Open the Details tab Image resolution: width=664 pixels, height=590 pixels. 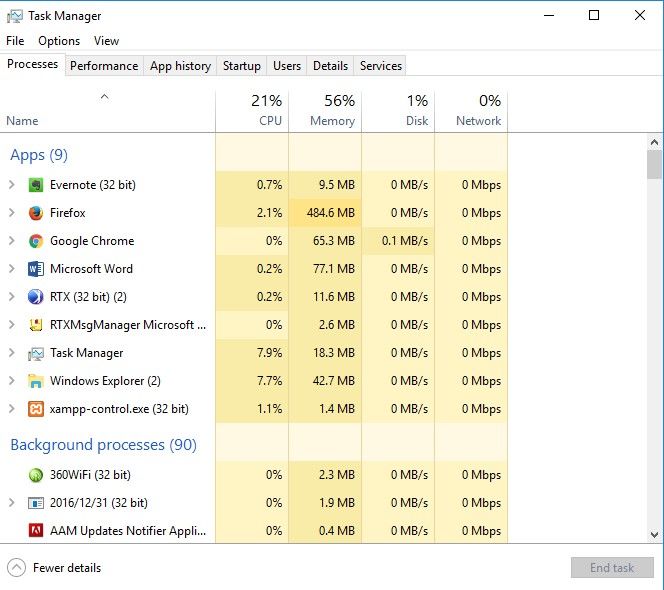(330, 66)
